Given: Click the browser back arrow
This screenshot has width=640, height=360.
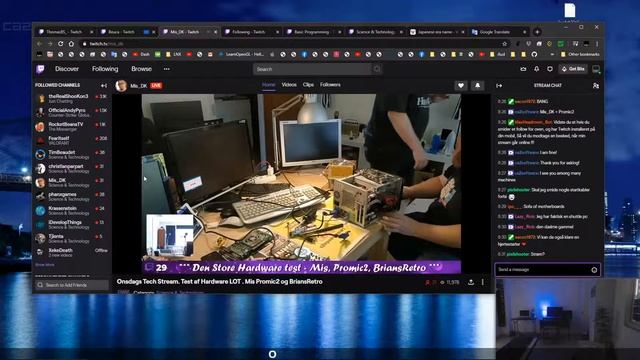Looking at the screenshot, I should point(39,44).
